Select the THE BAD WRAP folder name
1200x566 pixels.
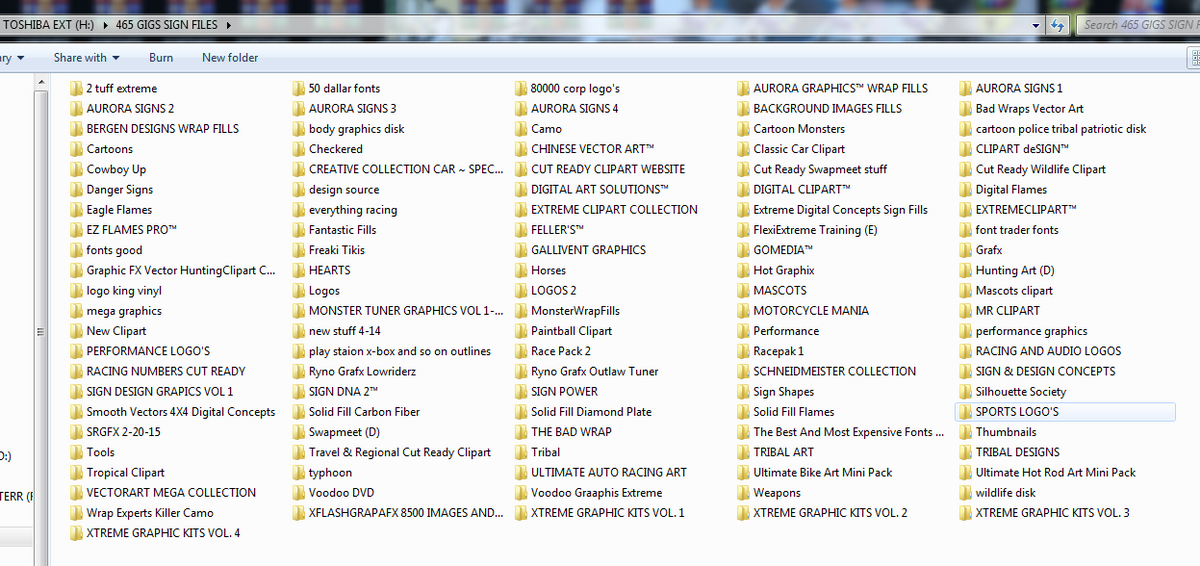click(x=572, y=432)
